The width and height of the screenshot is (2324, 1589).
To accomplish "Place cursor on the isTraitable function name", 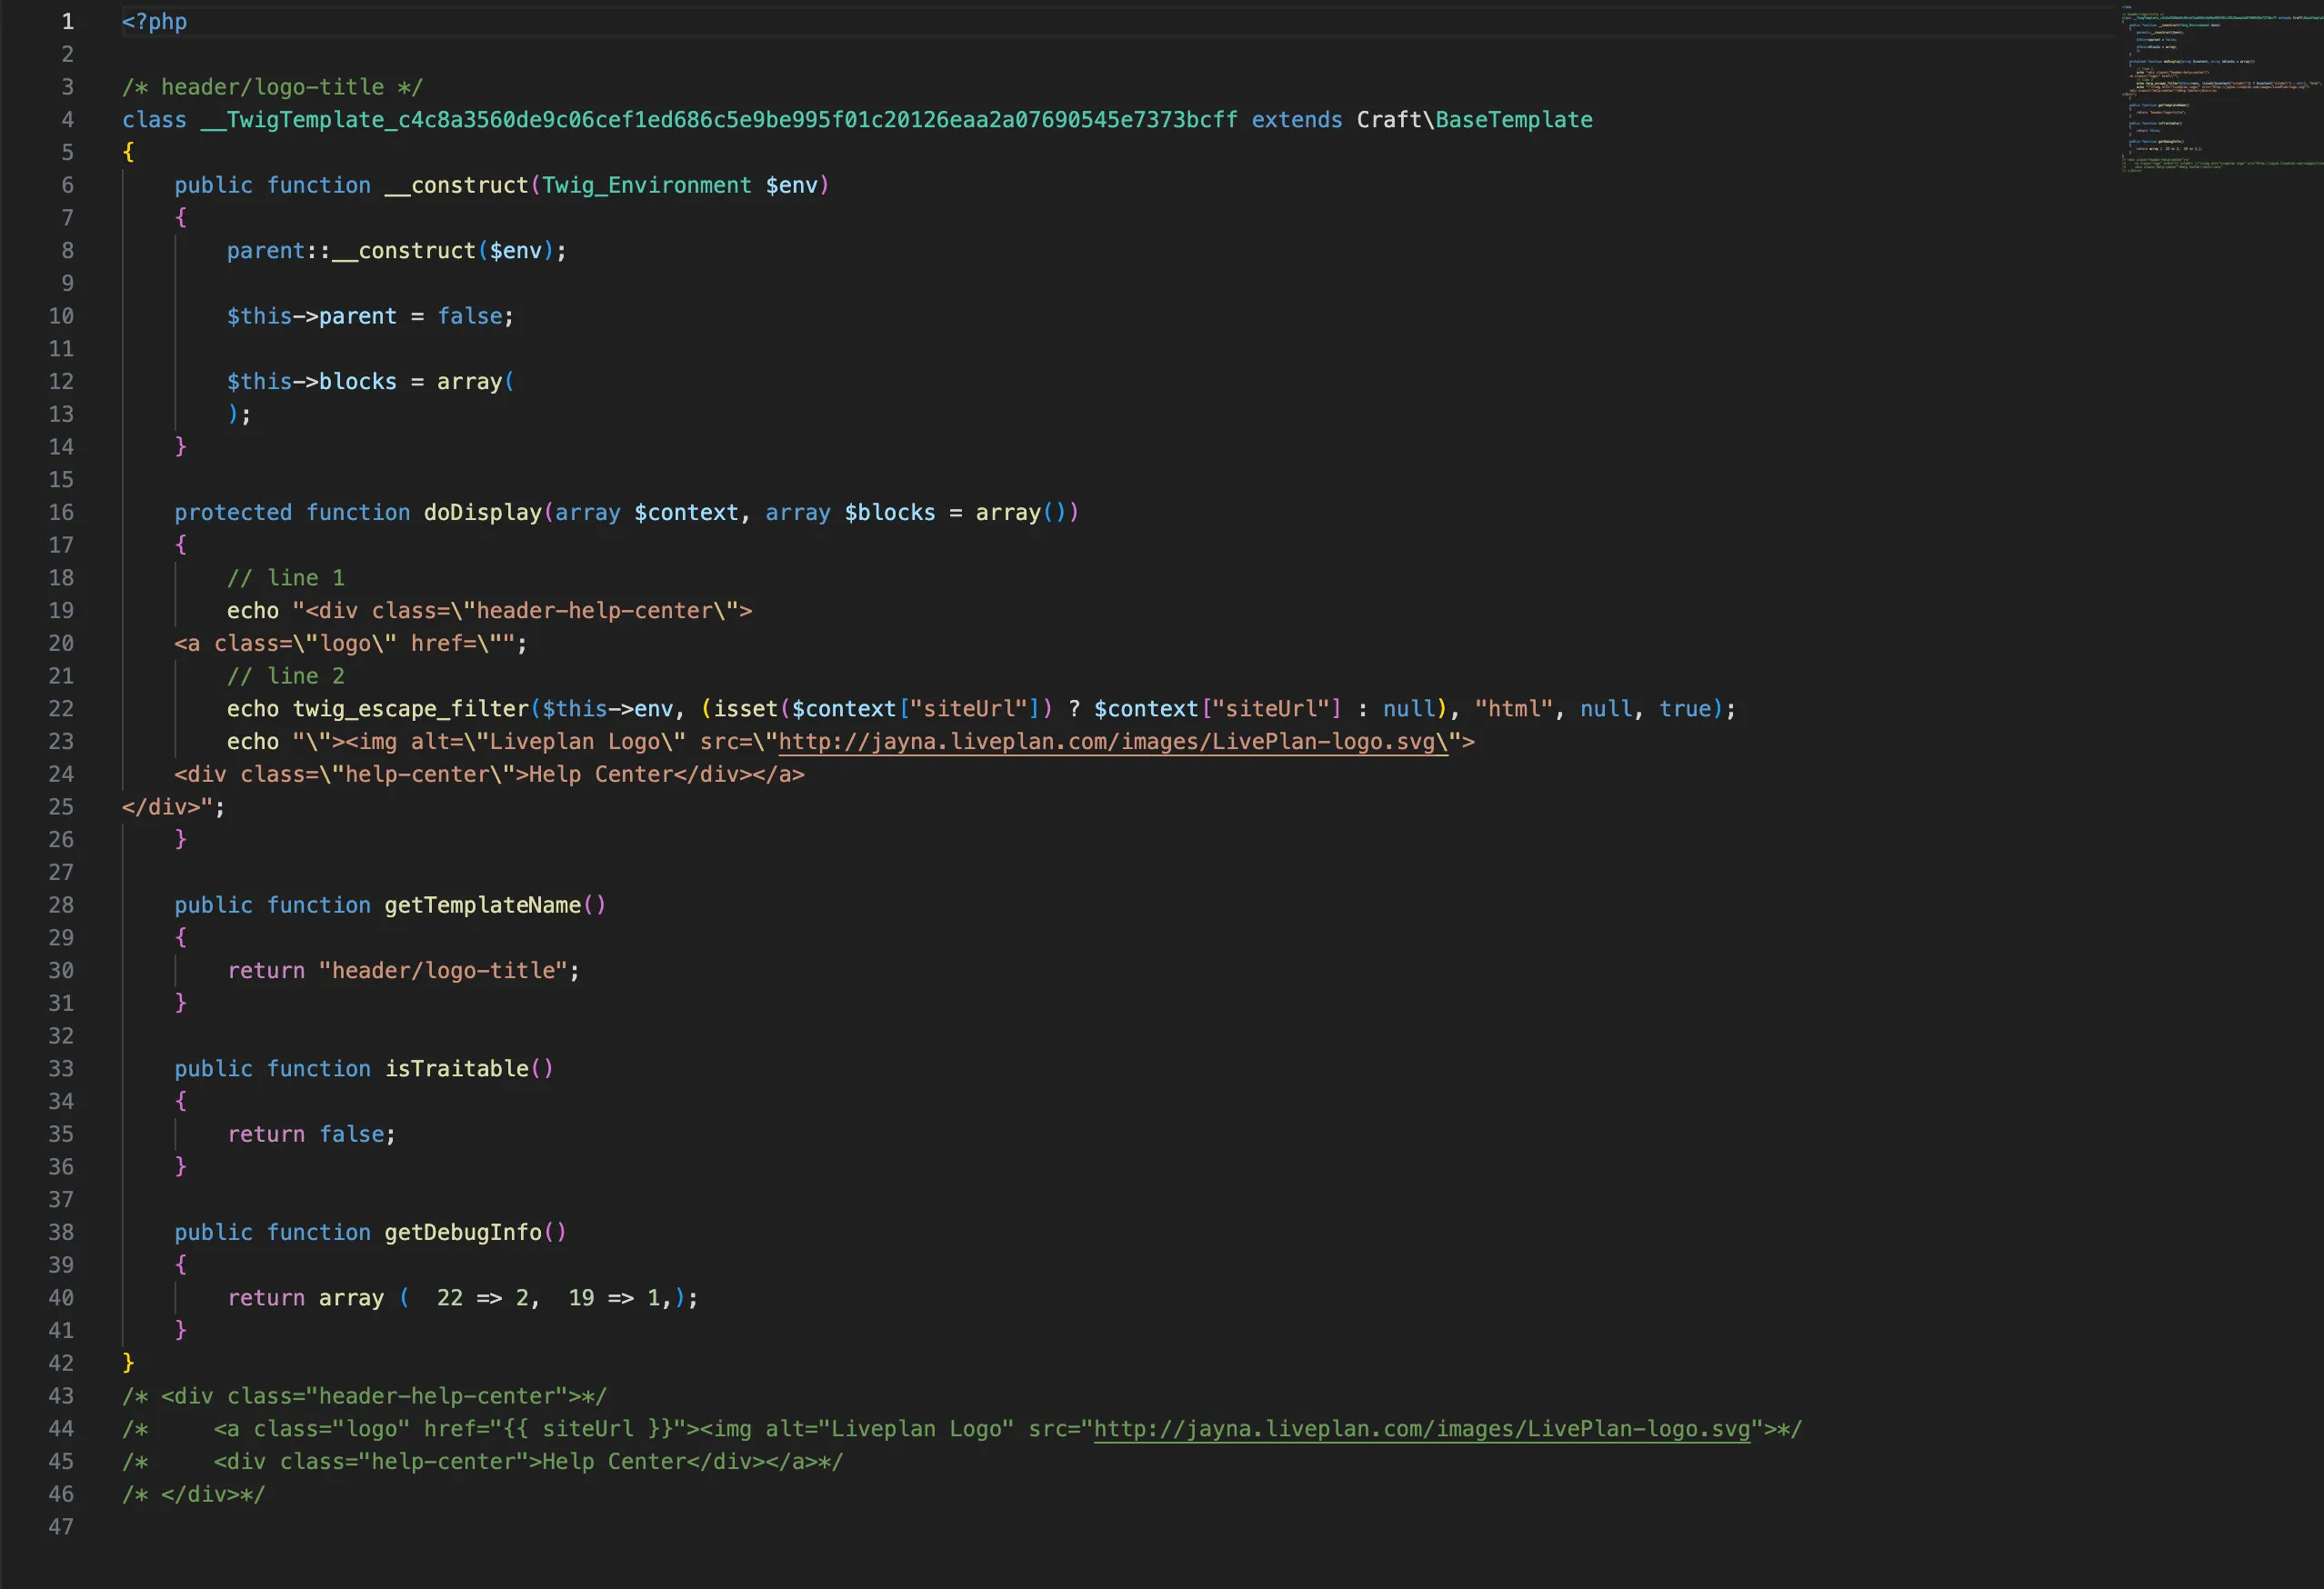I will (464, 1068).
